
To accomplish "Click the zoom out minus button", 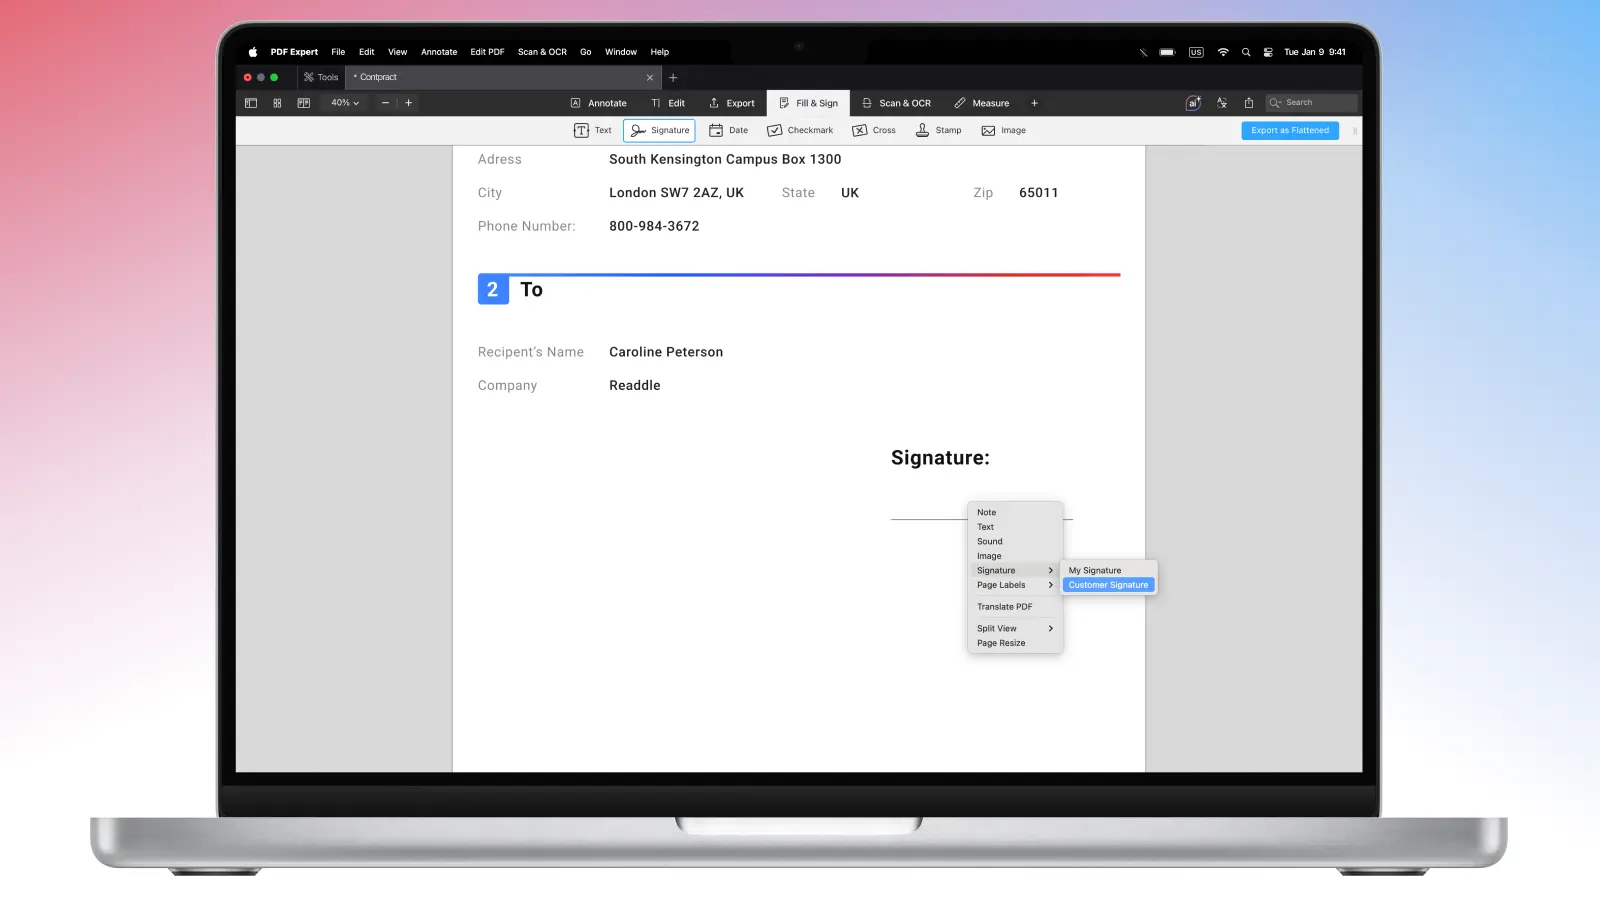I will (x=385, y=103).
